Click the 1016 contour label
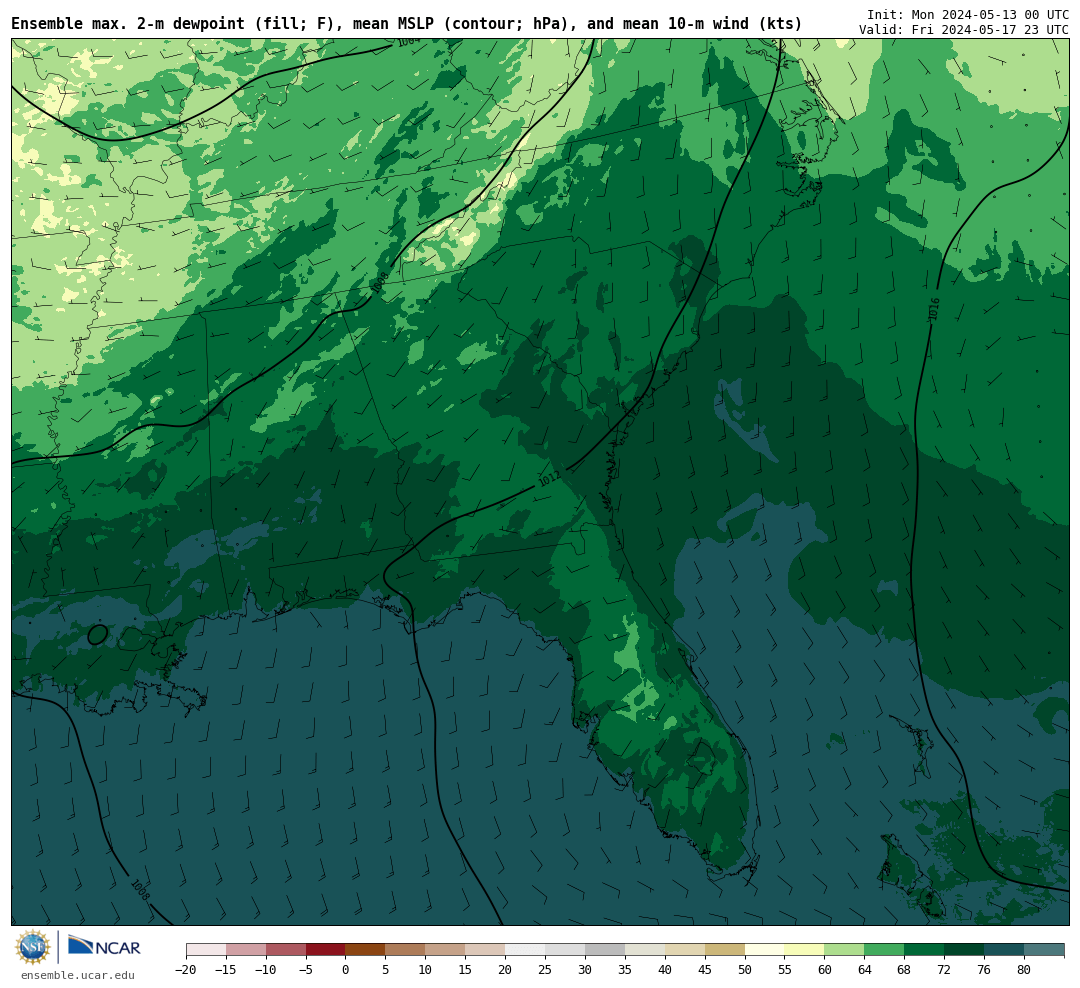Screen dimensions: 1080x988 point(934,309)
